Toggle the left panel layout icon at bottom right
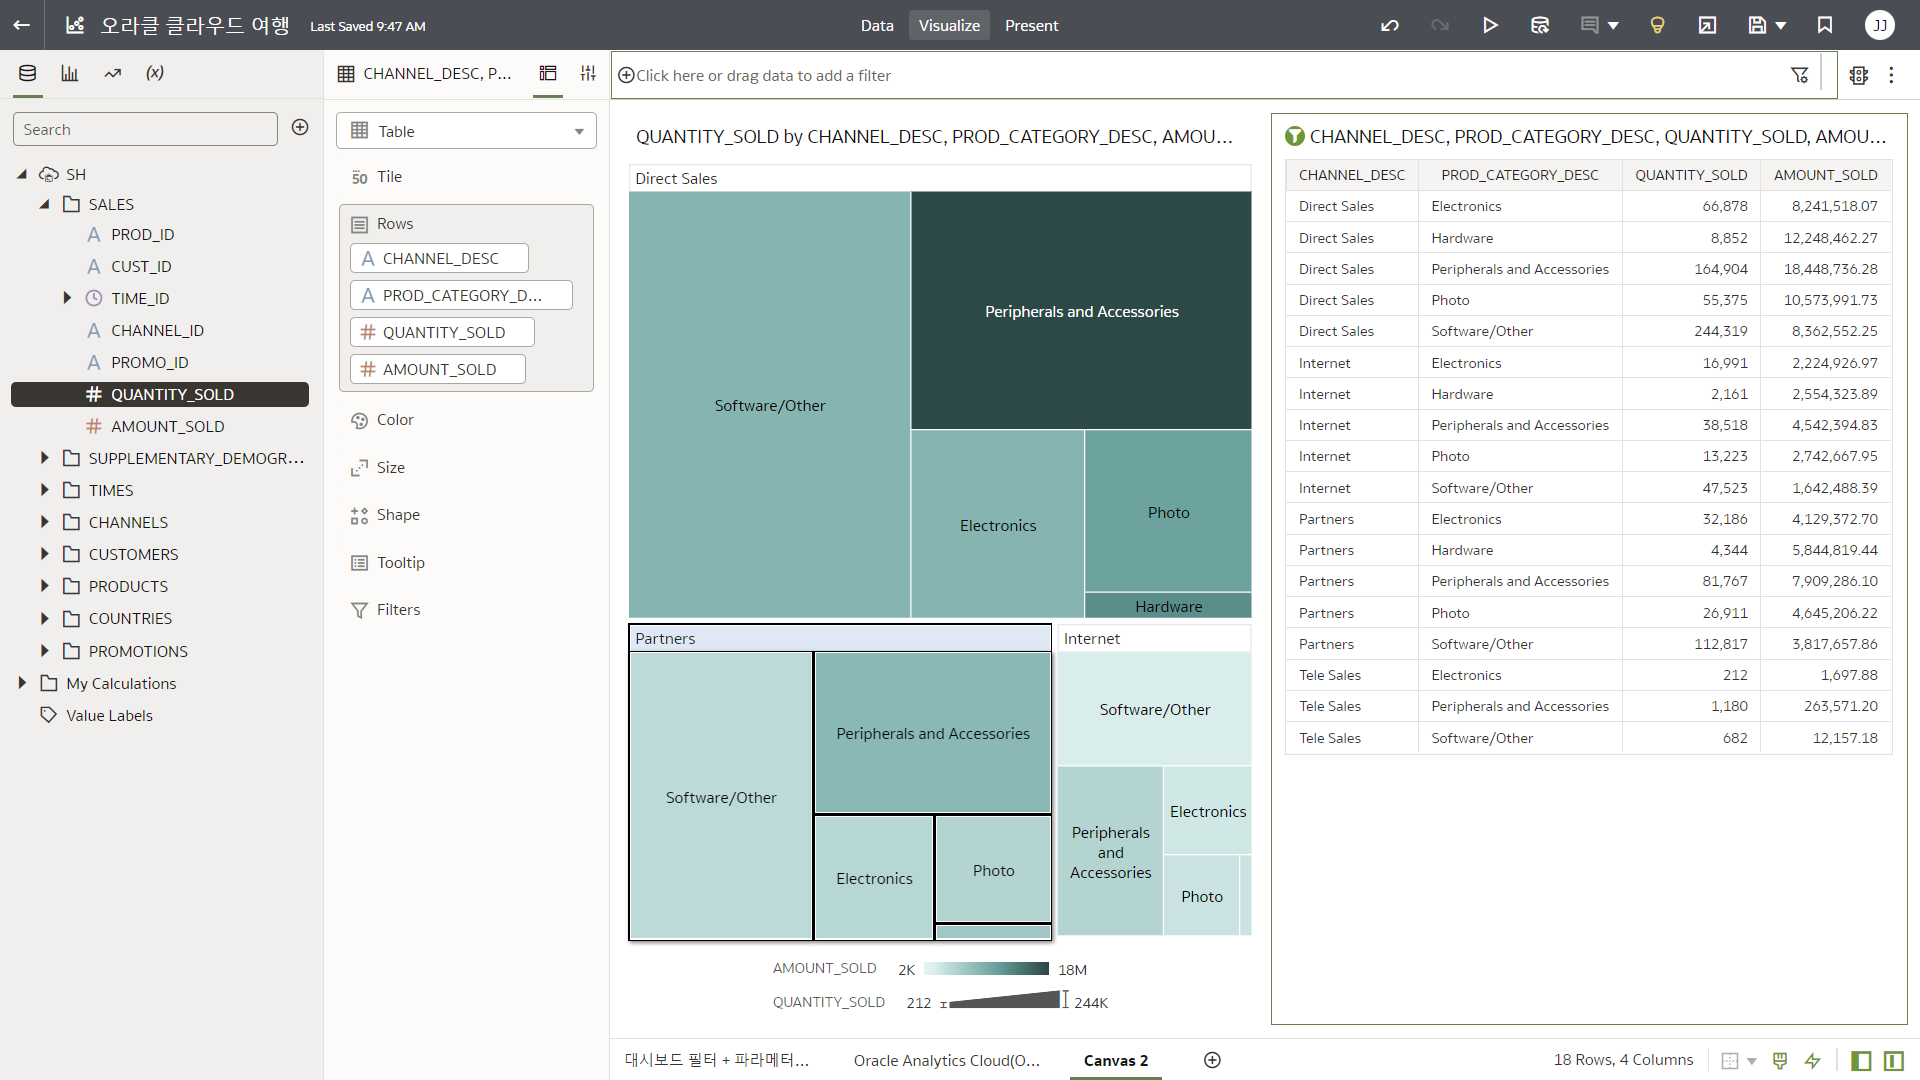Image resolution: width=1920 pixels, height=1080 pixels. (1861, 1060)
